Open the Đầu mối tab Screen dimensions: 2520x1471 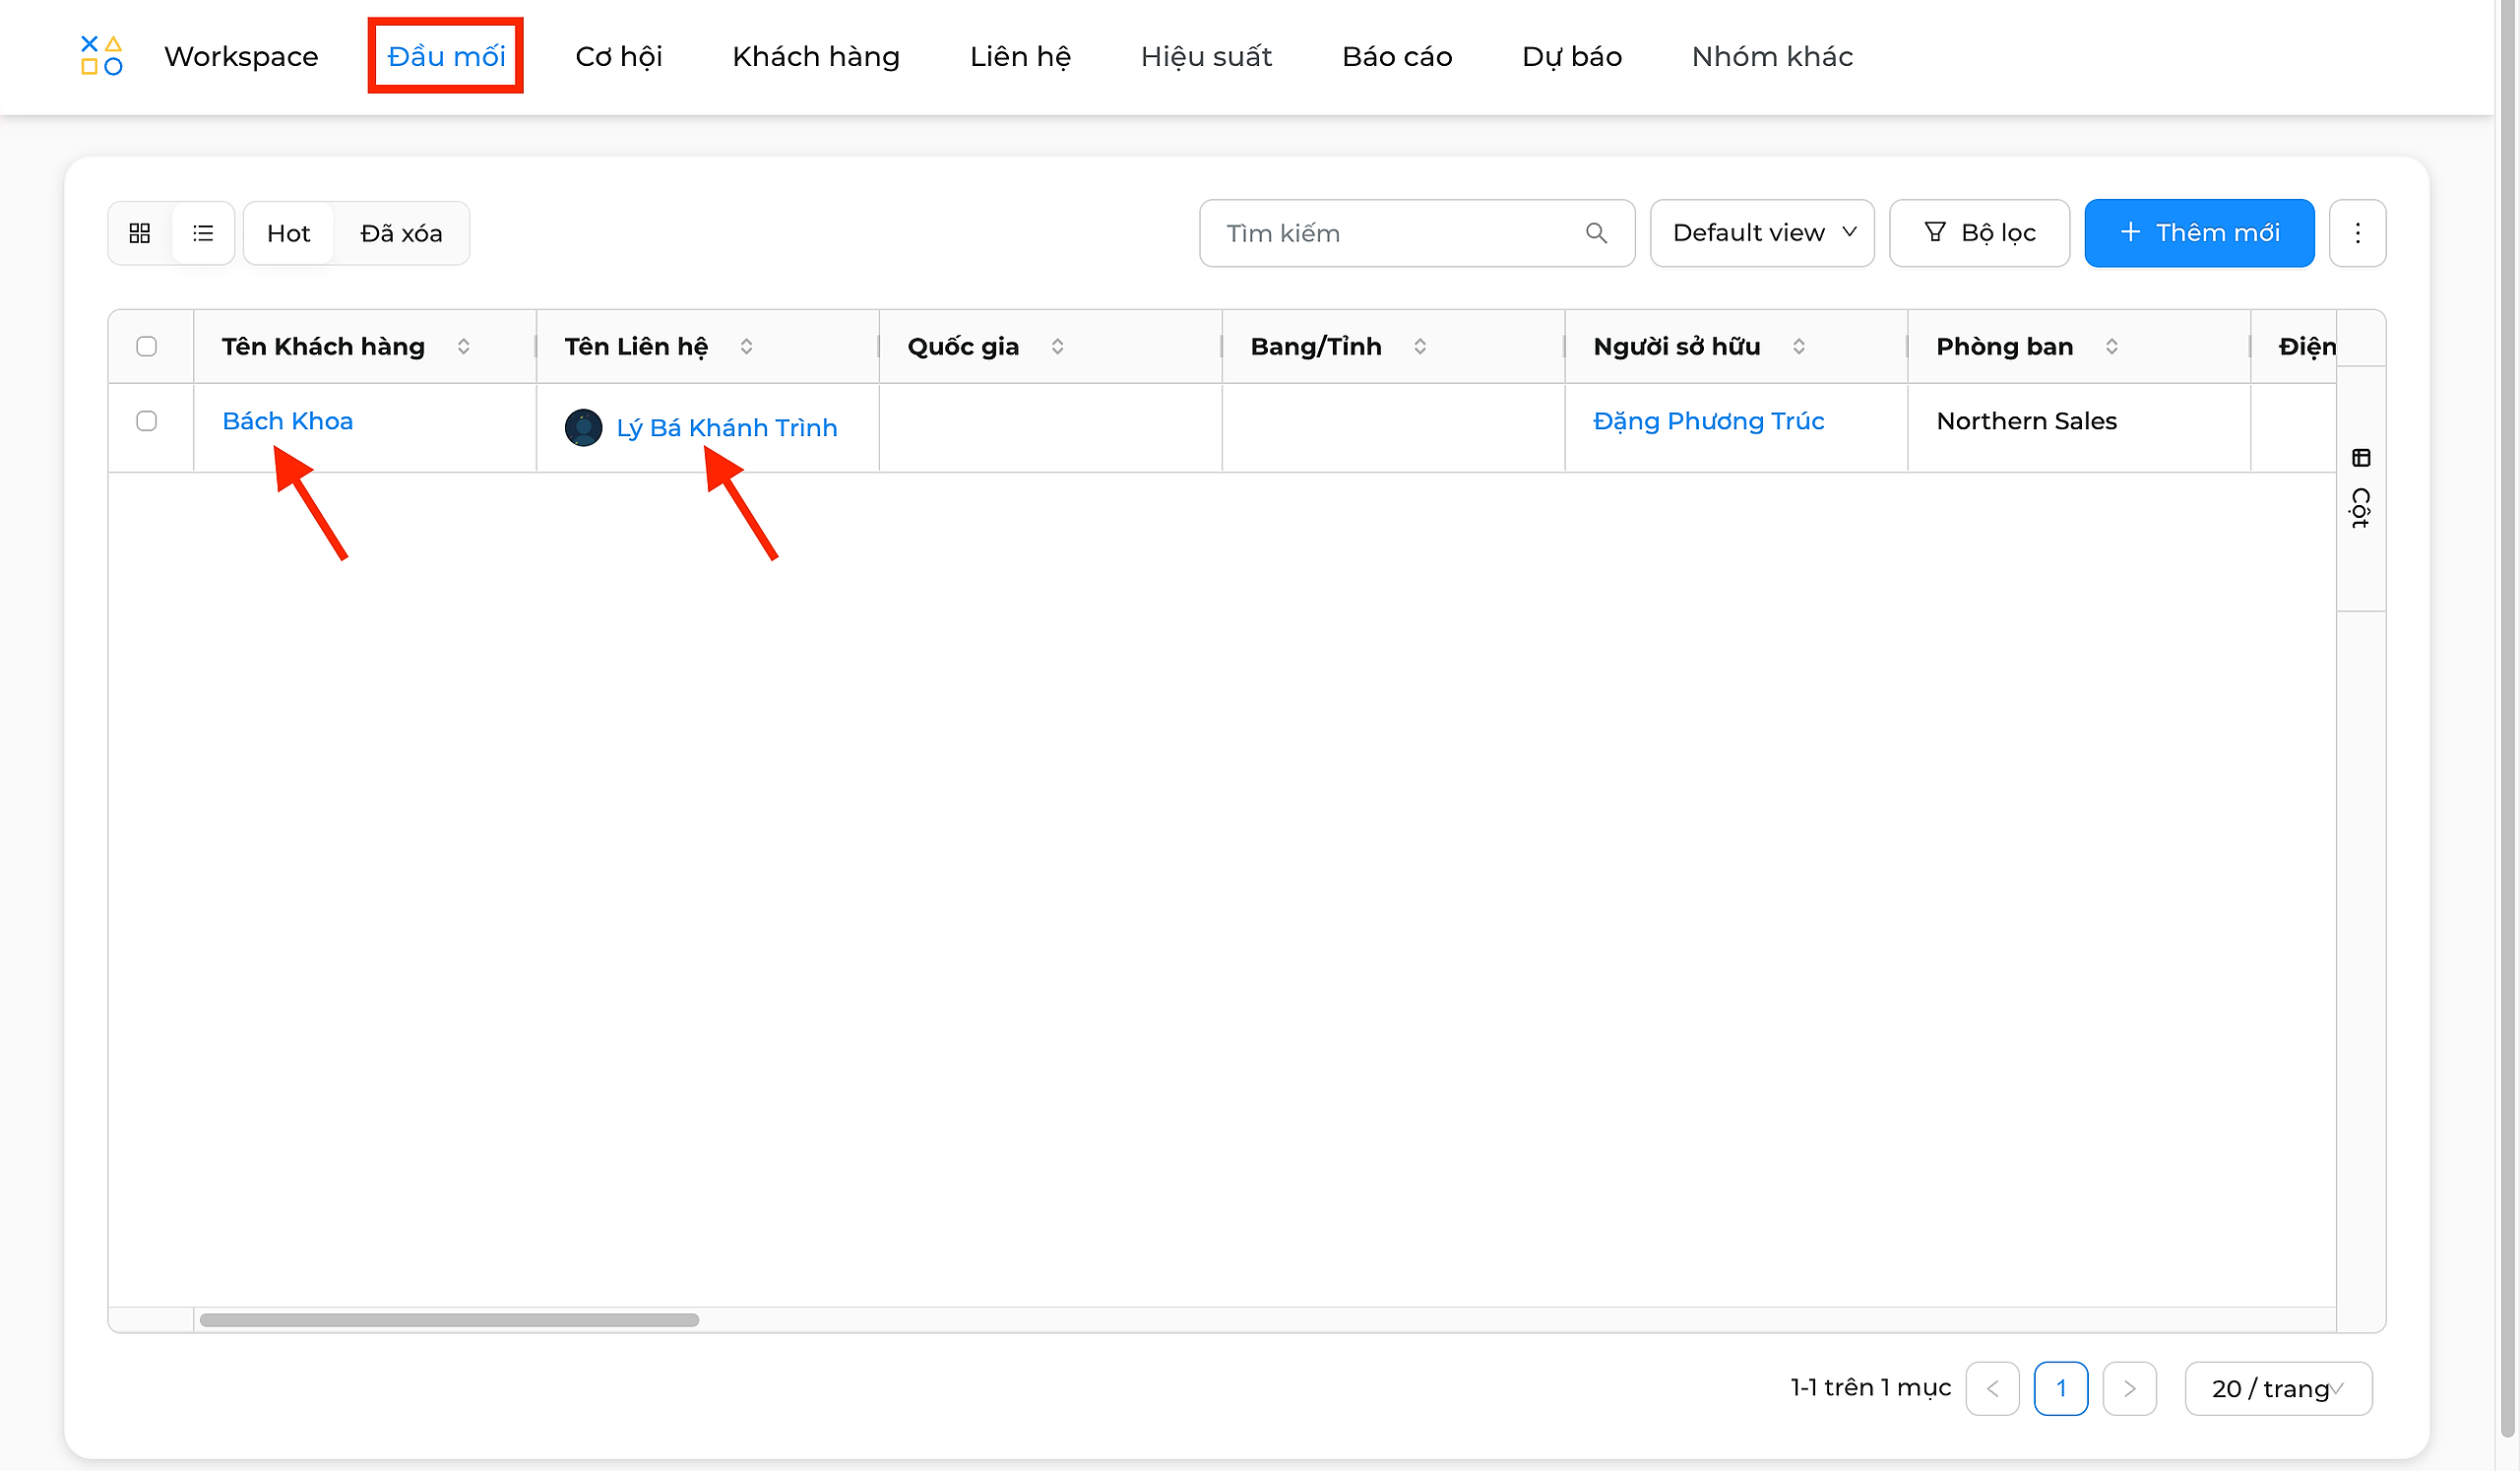click(446, 56)
